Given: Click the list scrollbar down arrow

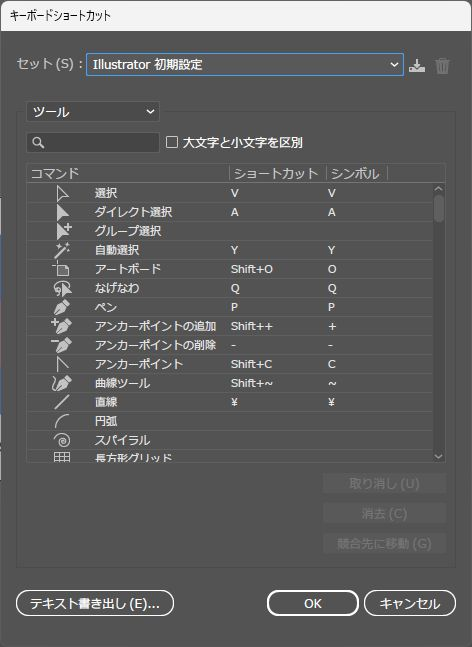Looking at the screenshot, I should coord(439,456).
